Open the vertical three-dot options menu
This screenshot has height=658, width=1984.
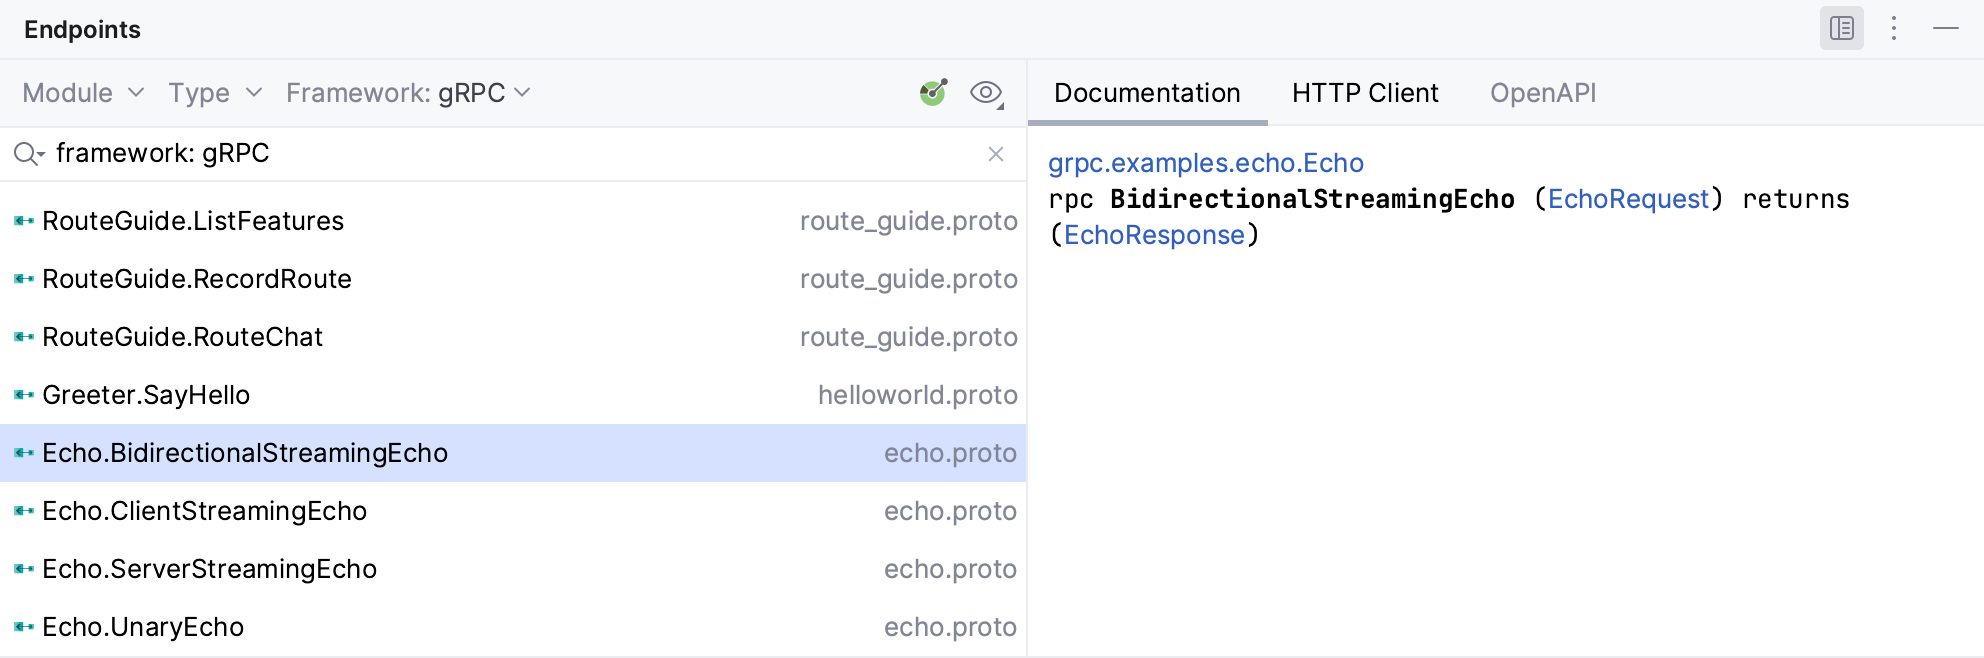1894,28
